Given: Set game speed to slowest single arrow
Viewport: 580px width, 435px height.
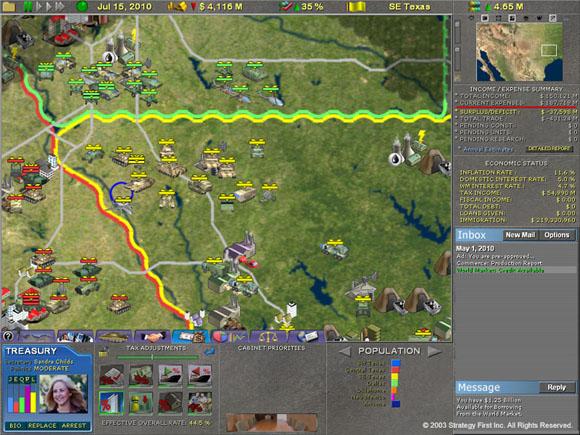Looking at the screenshot, I should coord(39,6).
